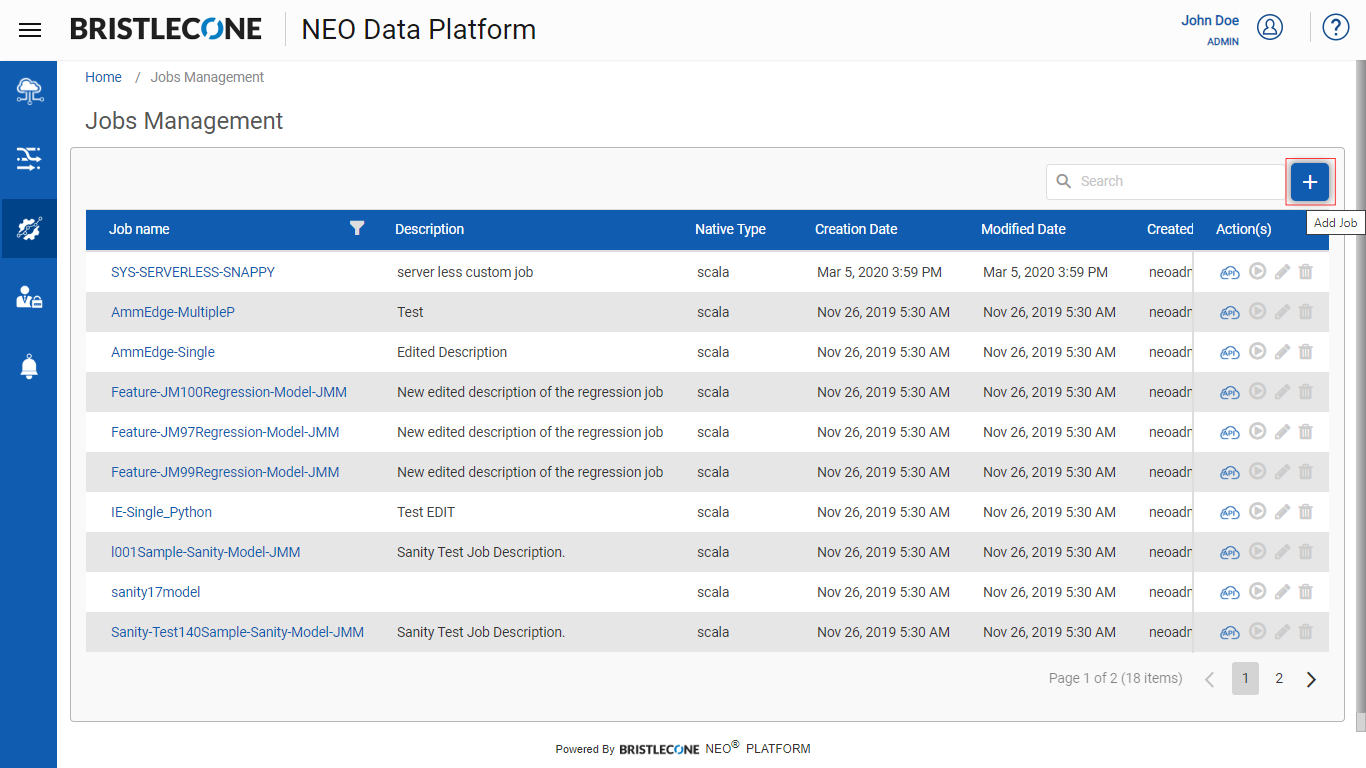Open API icon for AmmEdge-MultipleP

[1230, 312]
